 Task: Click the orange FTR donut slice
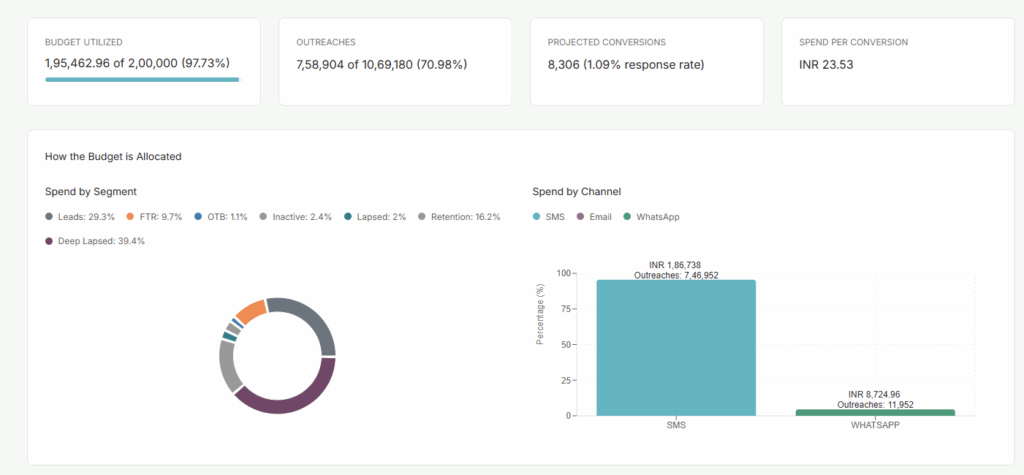point(251,309)
